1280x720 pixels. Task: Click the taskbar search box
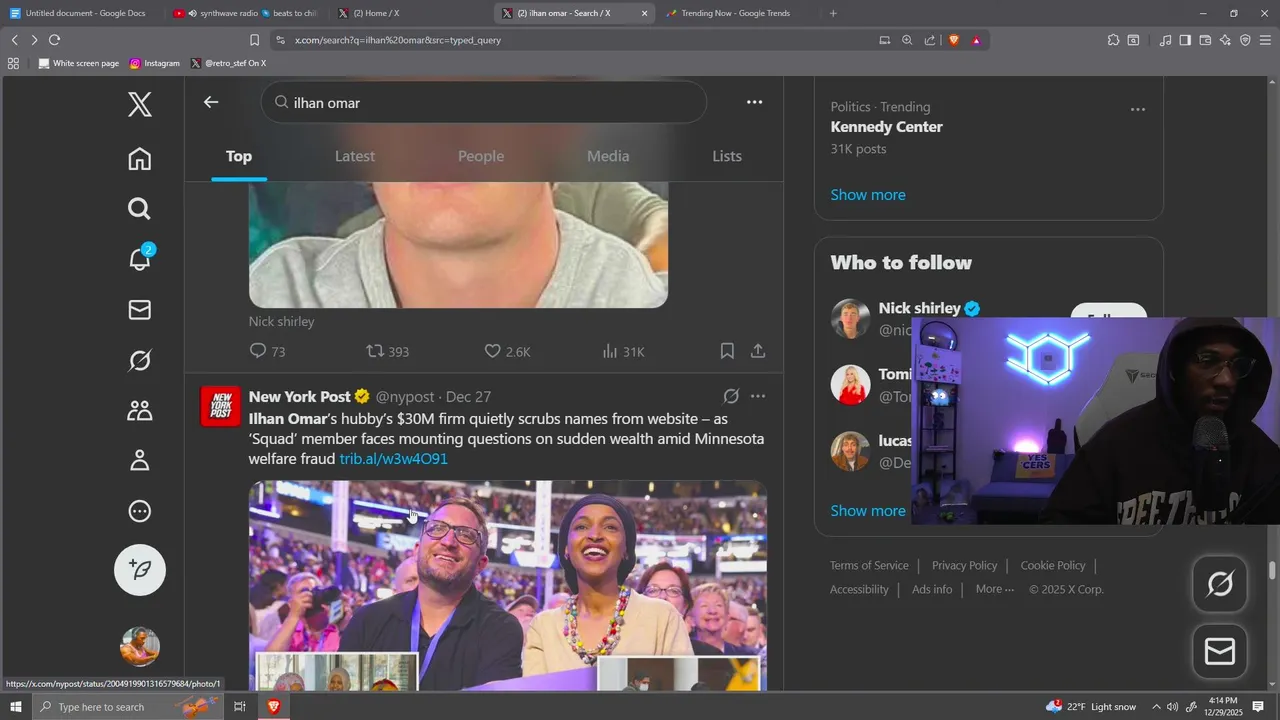[128, 707]
